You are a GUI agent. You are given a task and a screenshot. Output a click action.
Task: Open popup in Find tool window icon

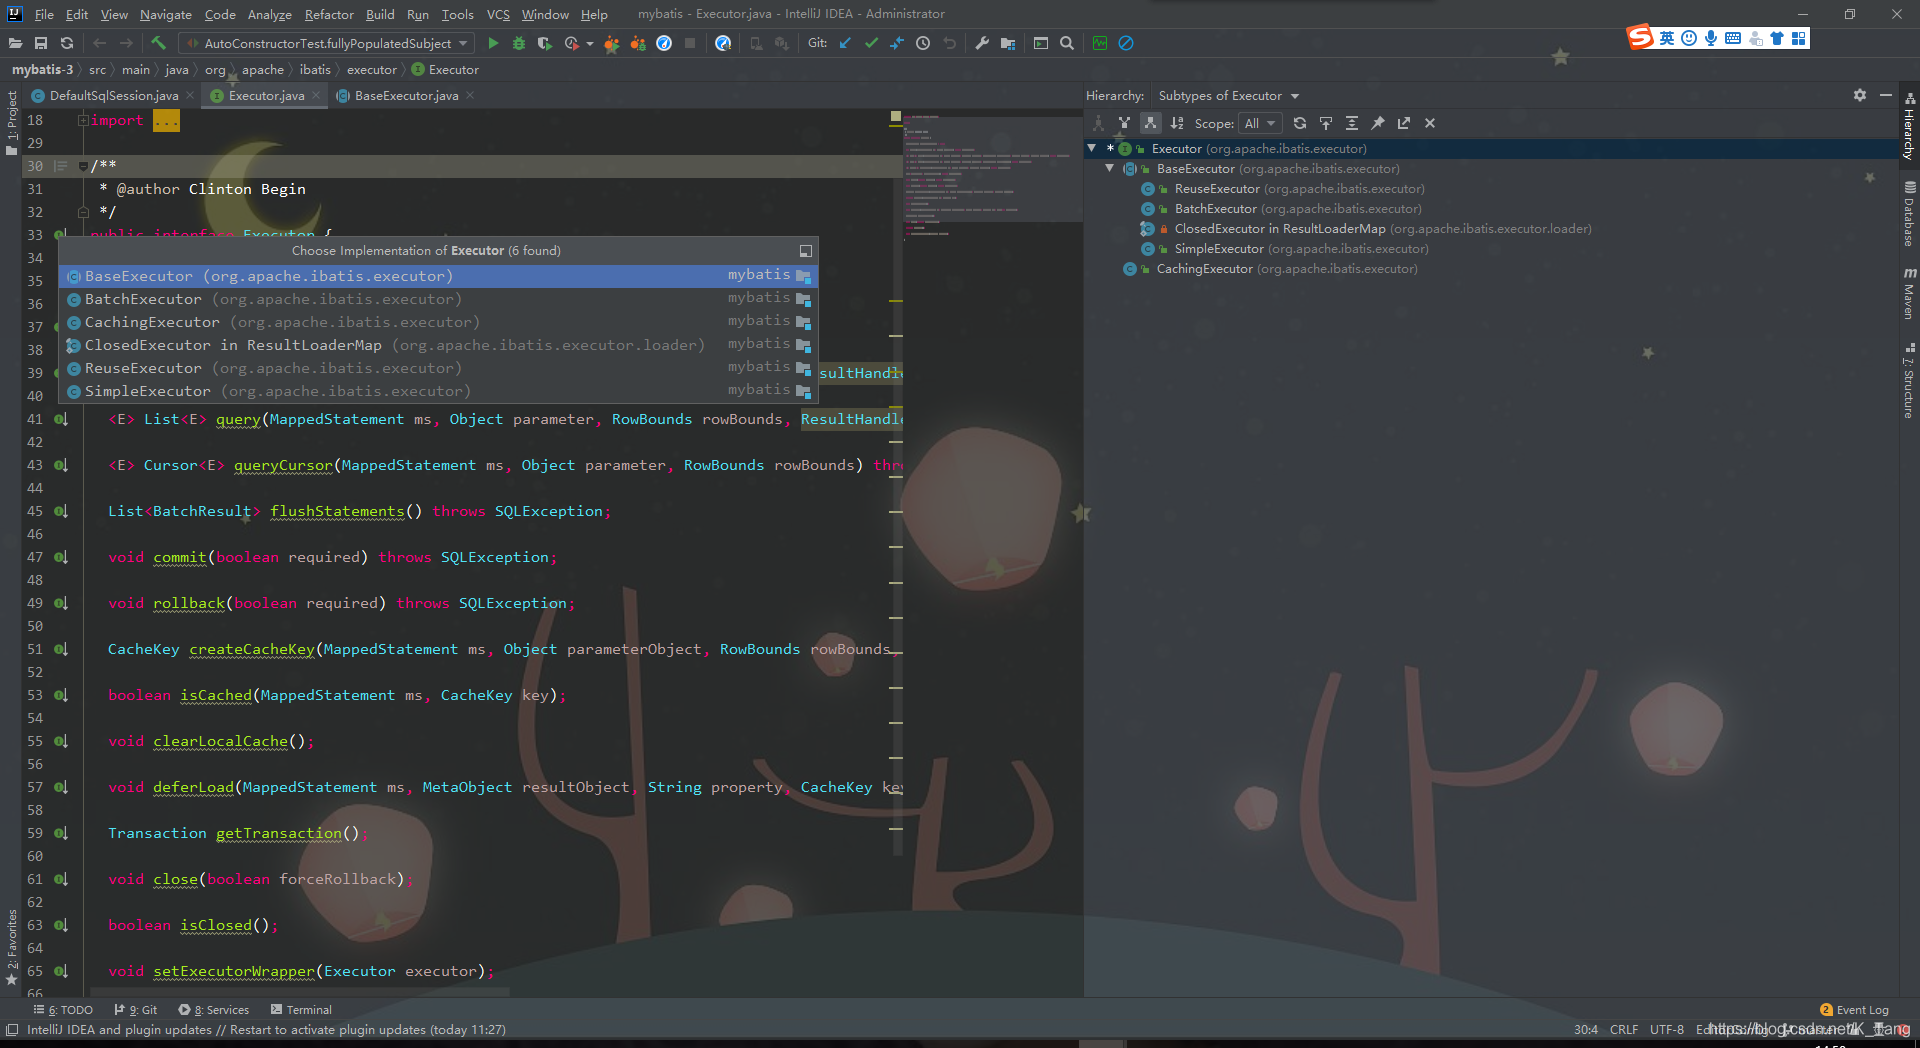(805, 251)
